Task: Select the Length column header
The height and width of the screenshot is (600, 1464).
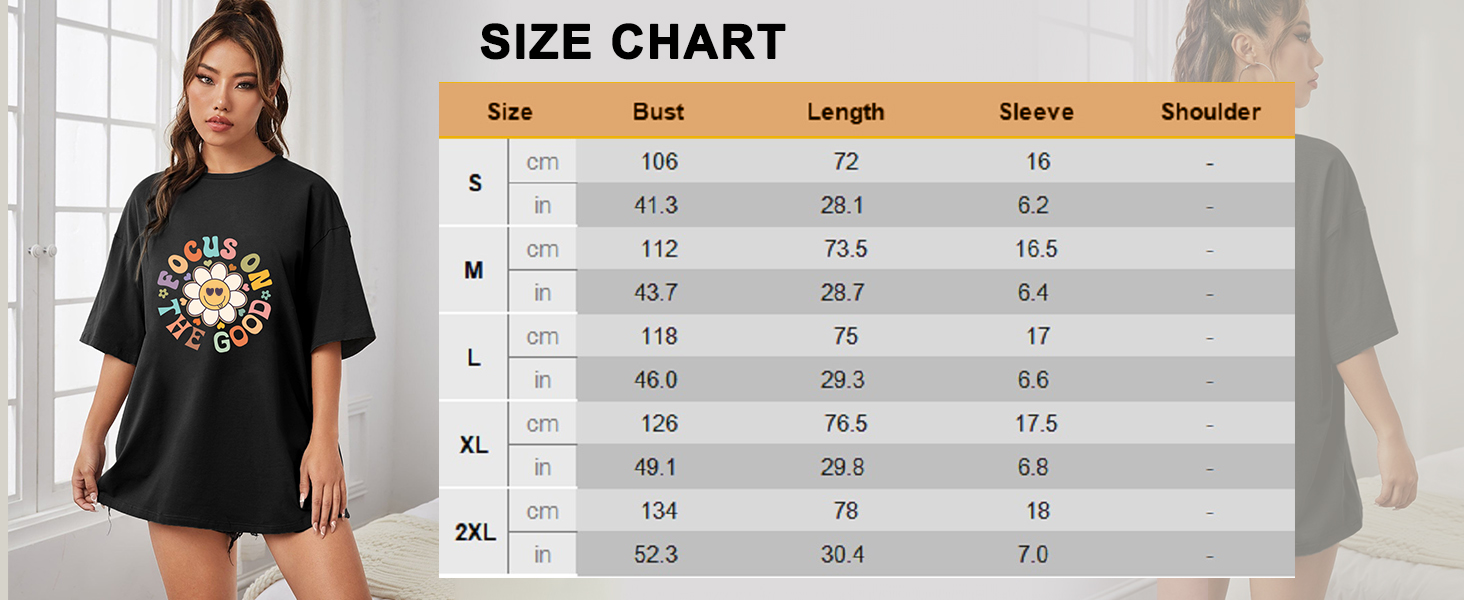Action: (x=846, y=112)
